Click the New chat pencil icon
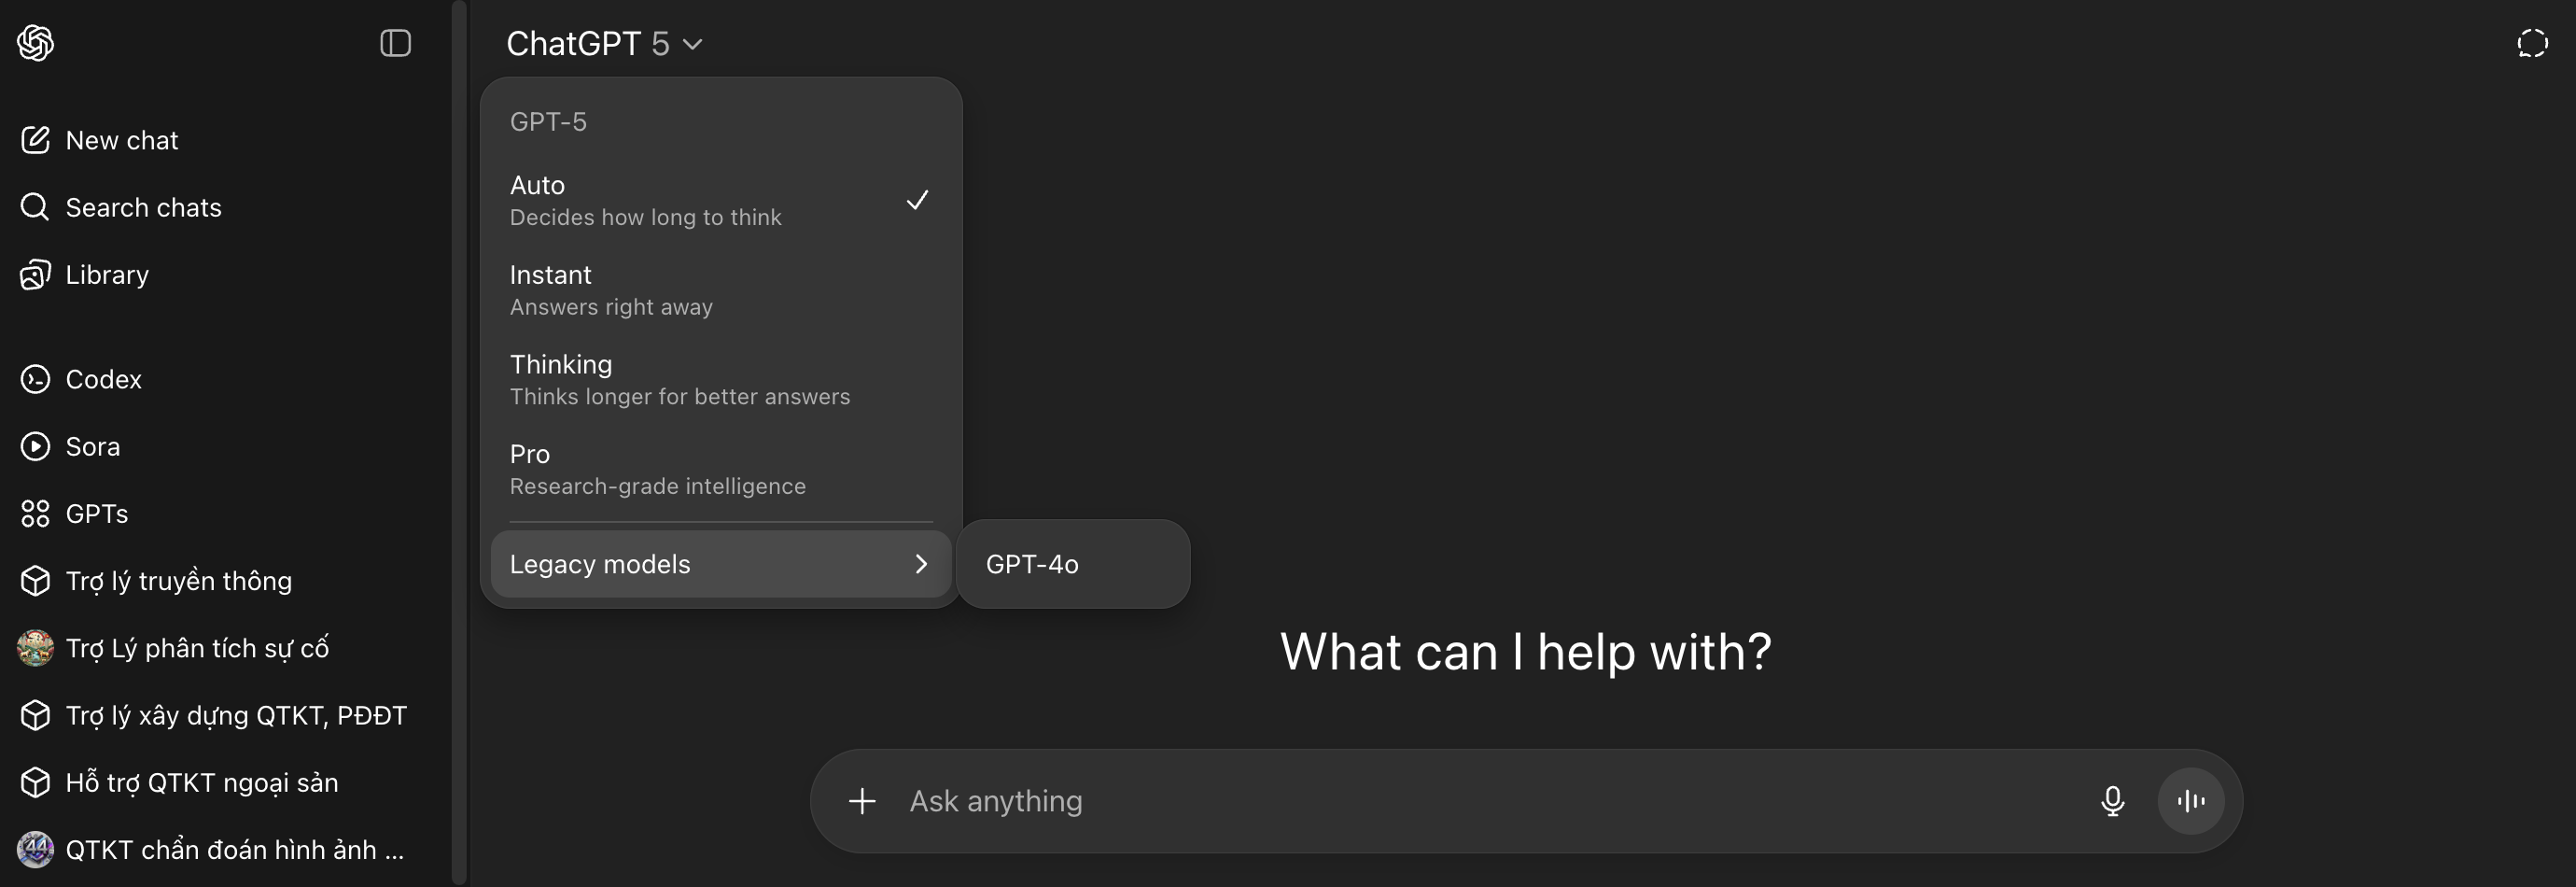Screen dimensions: 2576x887 [x=35, y=140]
